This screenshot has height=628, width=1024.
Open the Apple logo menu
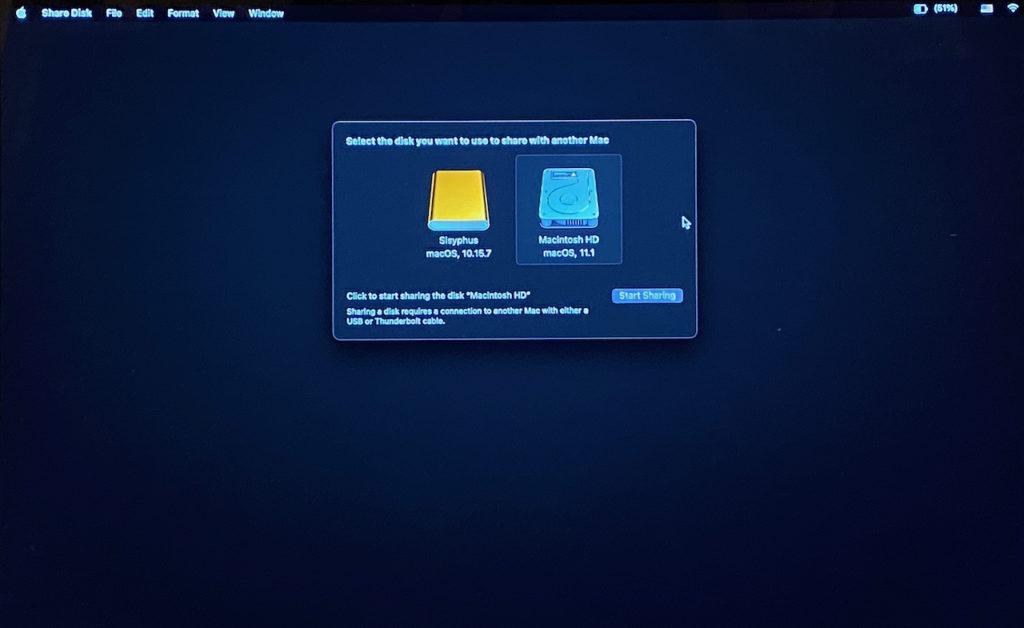point(21,13)
